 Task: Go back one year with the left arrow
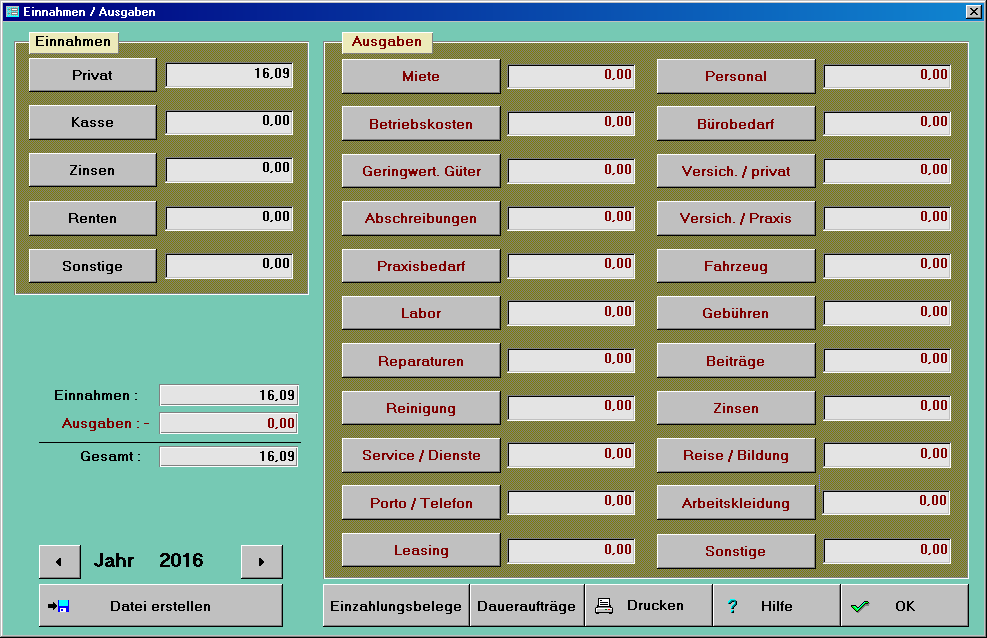pos(60,561)
